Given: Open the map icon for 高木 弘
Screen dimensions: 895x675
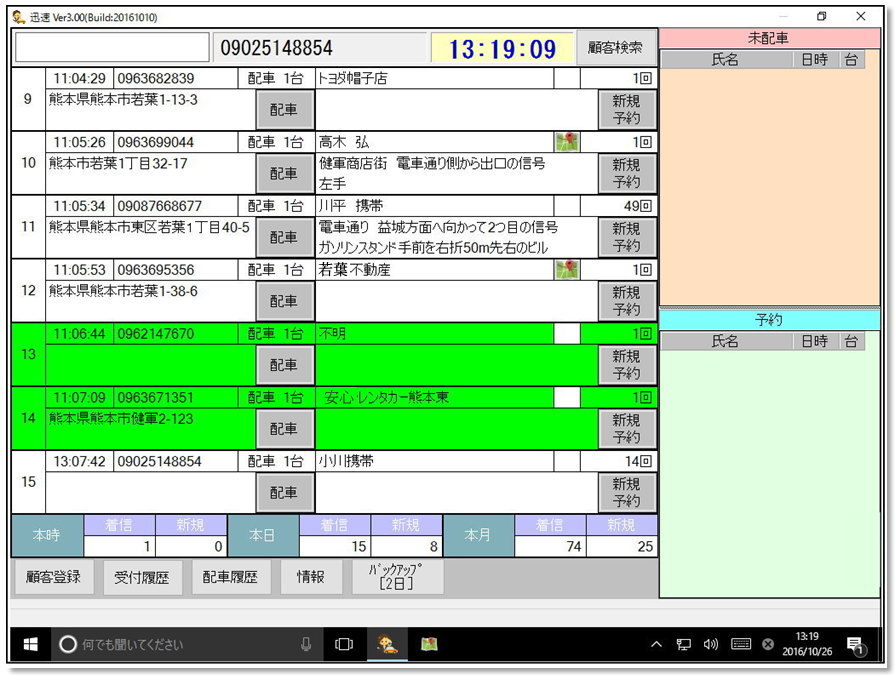Looking at the screenshot, I should [567, 142].
